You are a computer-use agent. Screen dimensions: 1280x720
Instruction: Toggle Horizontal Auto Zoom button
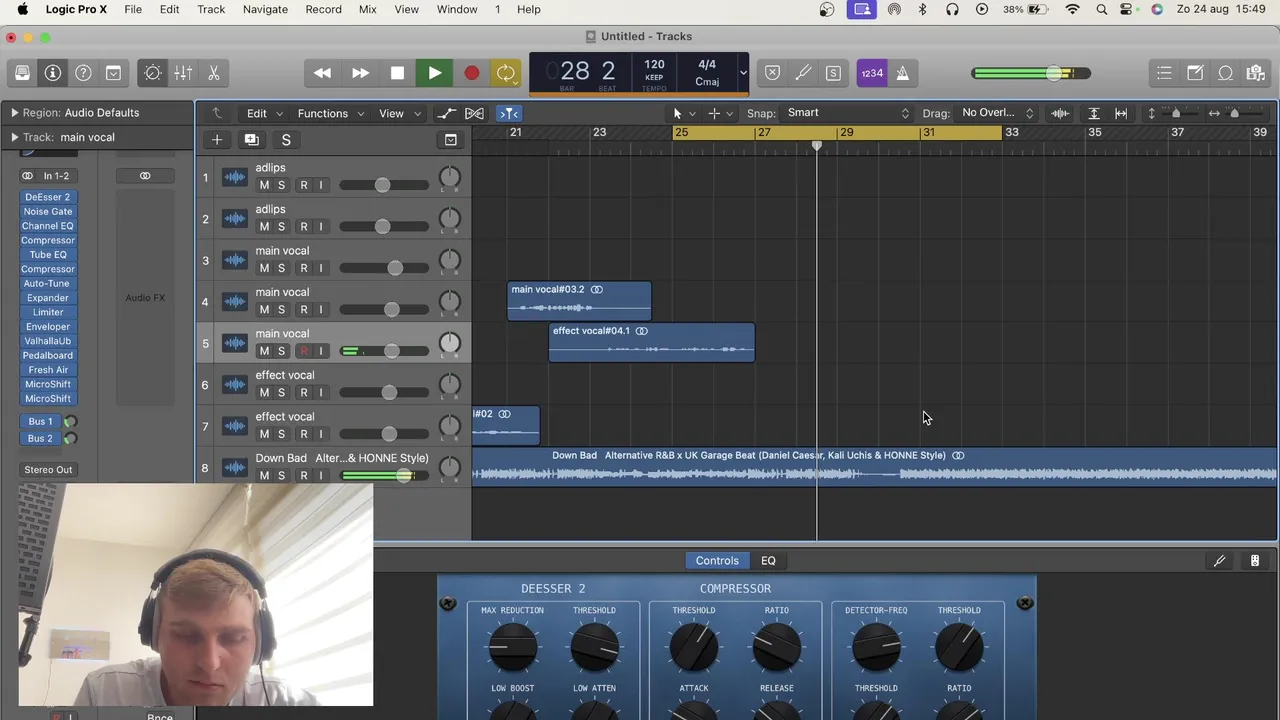1121,113
